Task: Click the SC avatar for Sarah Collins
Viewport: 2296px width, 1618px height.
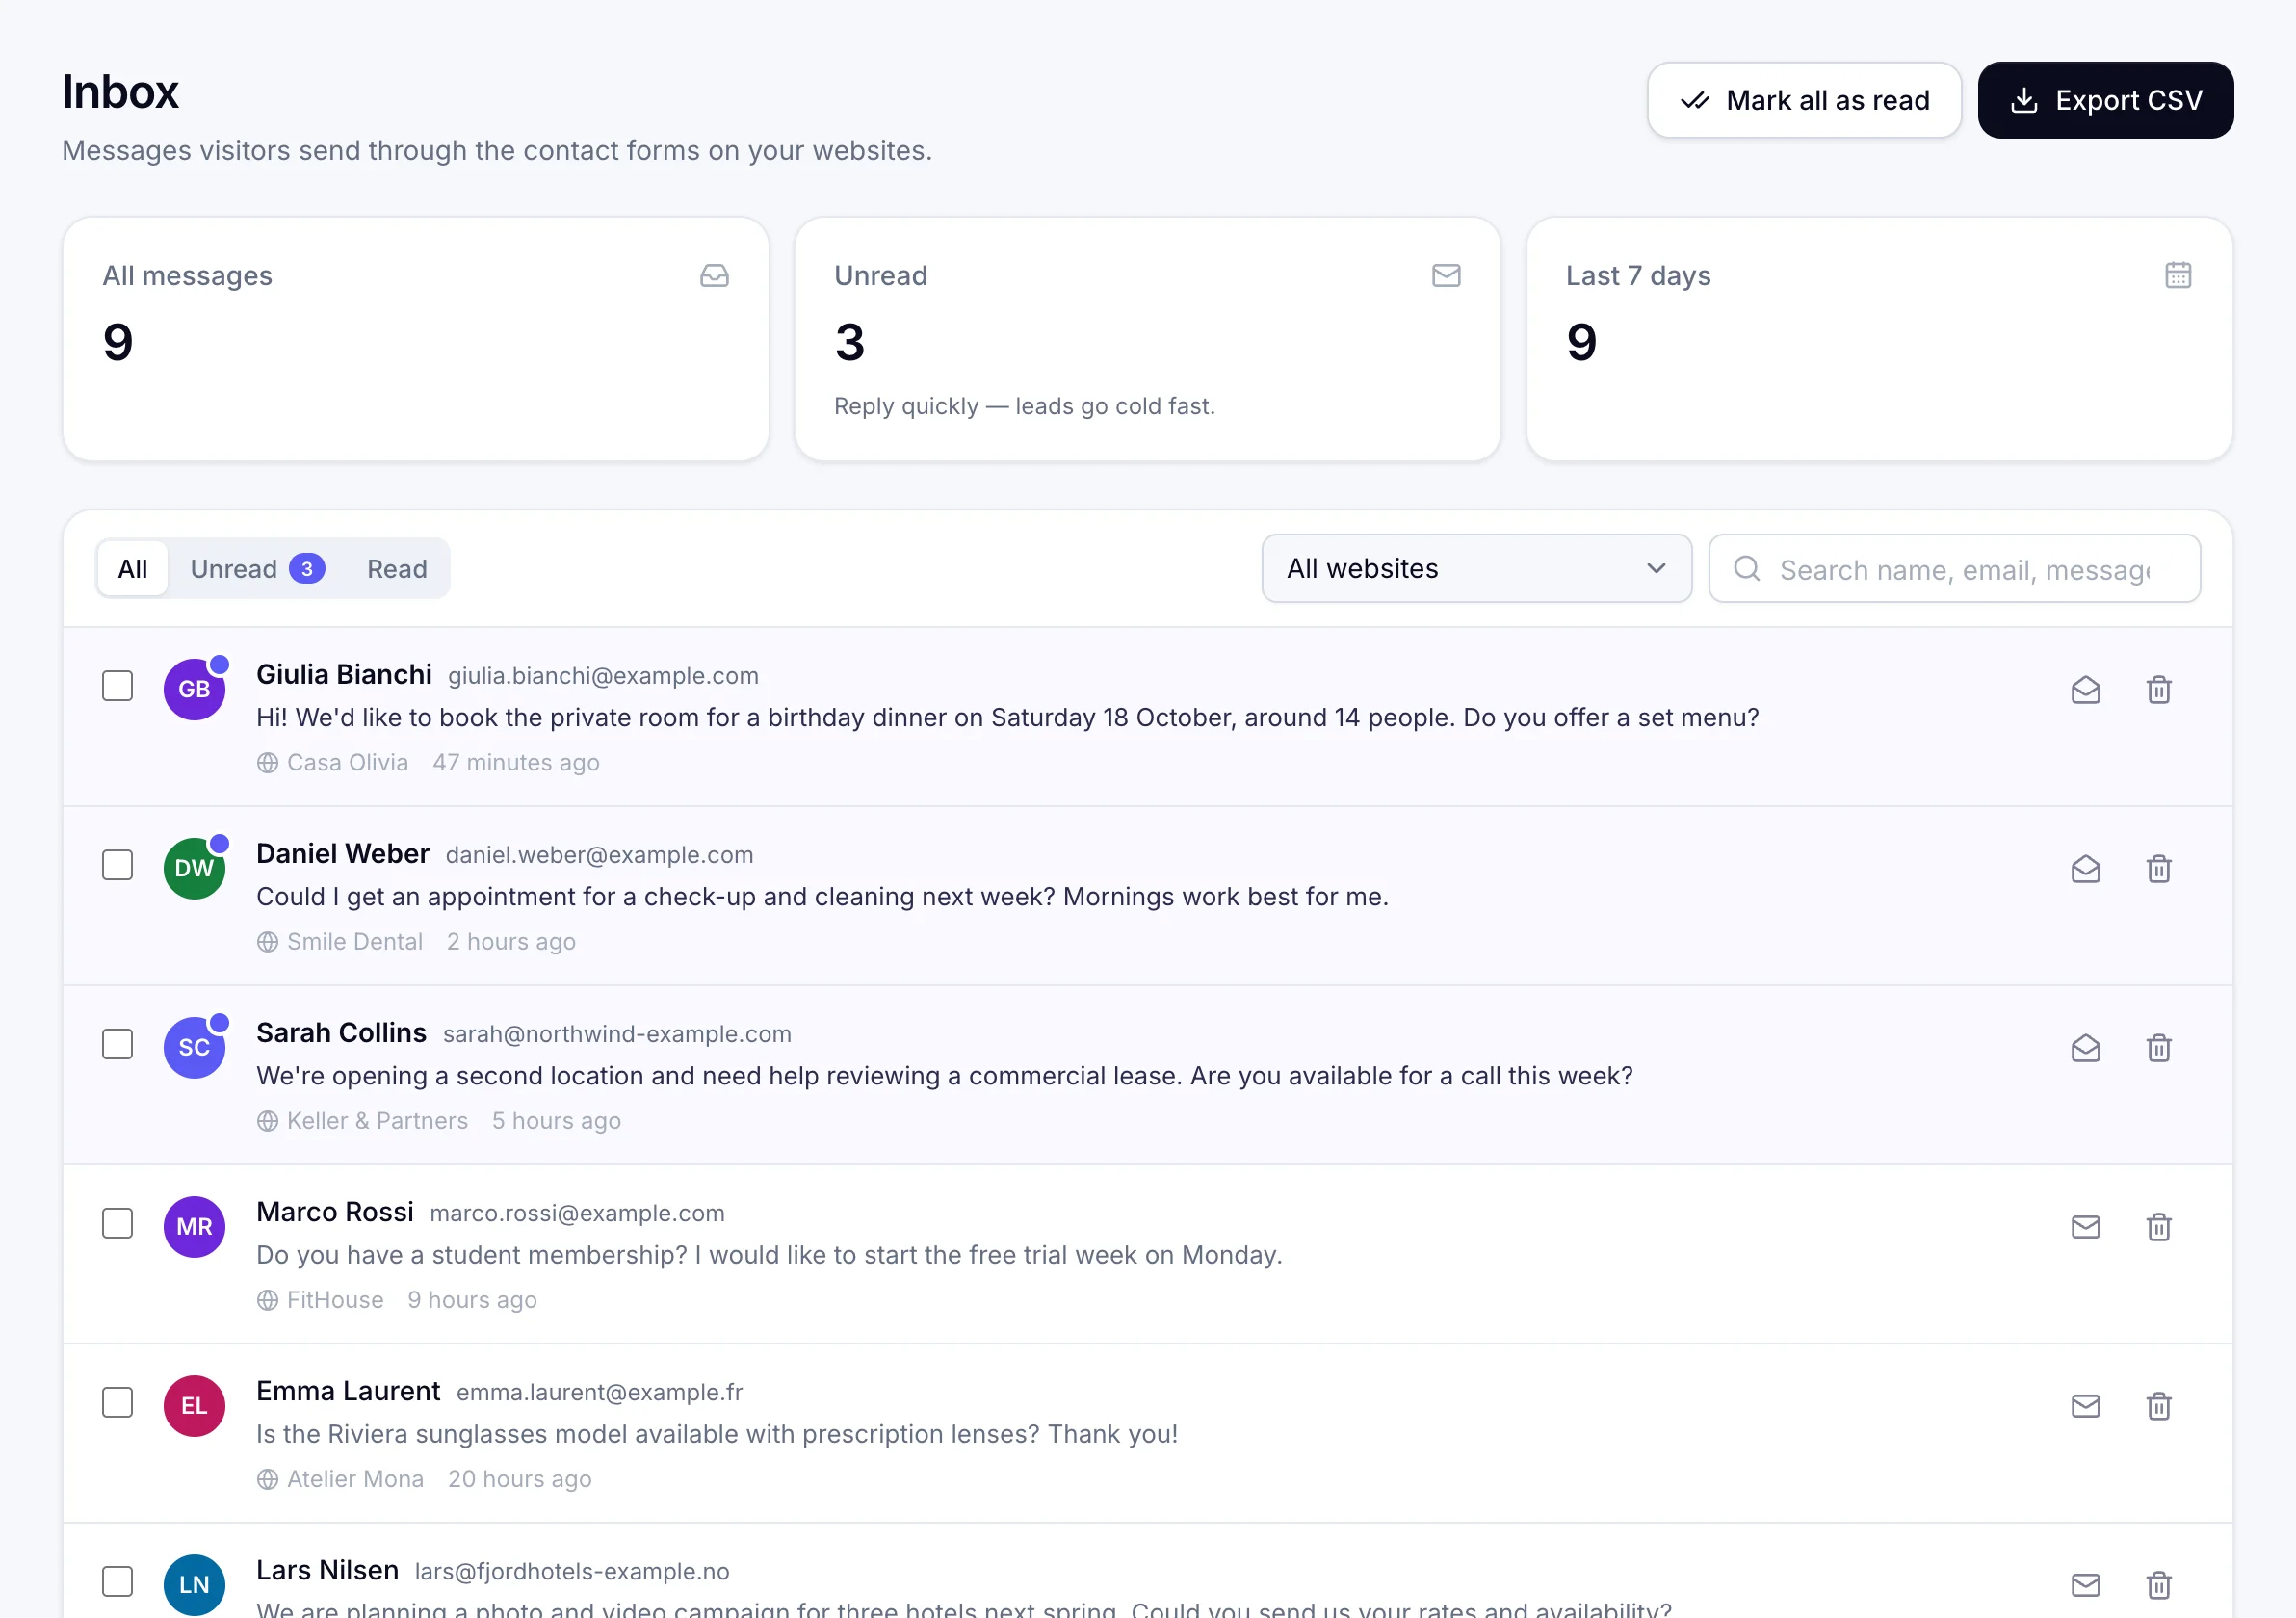Action: [194, 1047]
